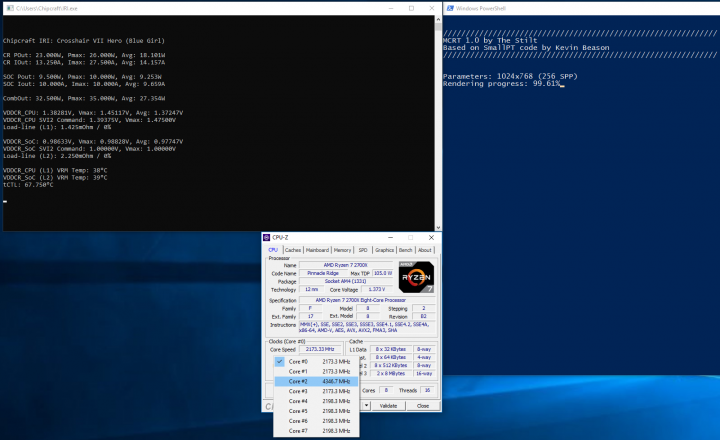Click the CPU-Z title bar app icon
The height and width of the screenshot is (440, 720).
pyautogui.click(x=266, y=237)
